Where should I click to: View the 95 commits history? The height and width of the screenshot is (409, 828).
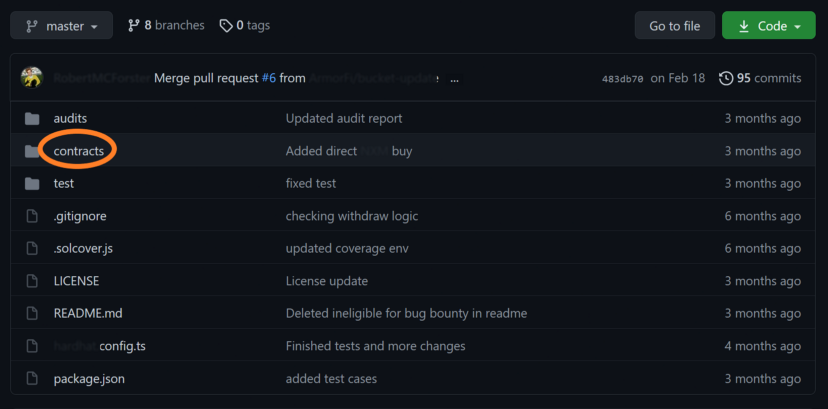(760, 78)
